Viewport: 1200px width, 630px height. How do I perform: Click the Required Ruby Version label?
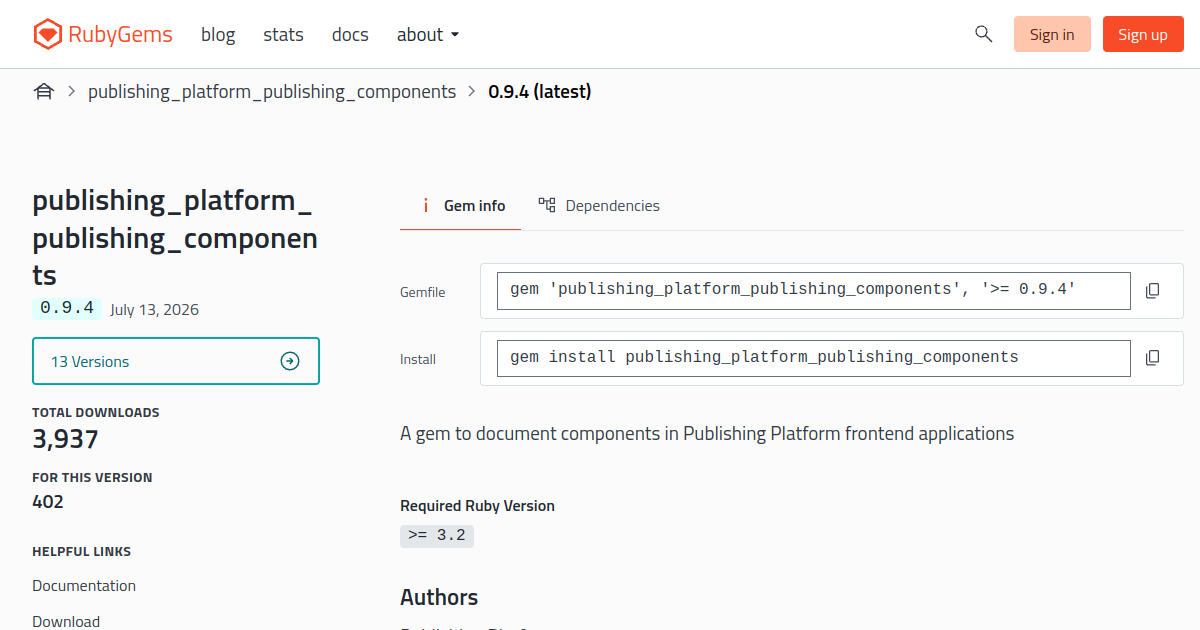(x=477, y=506)
